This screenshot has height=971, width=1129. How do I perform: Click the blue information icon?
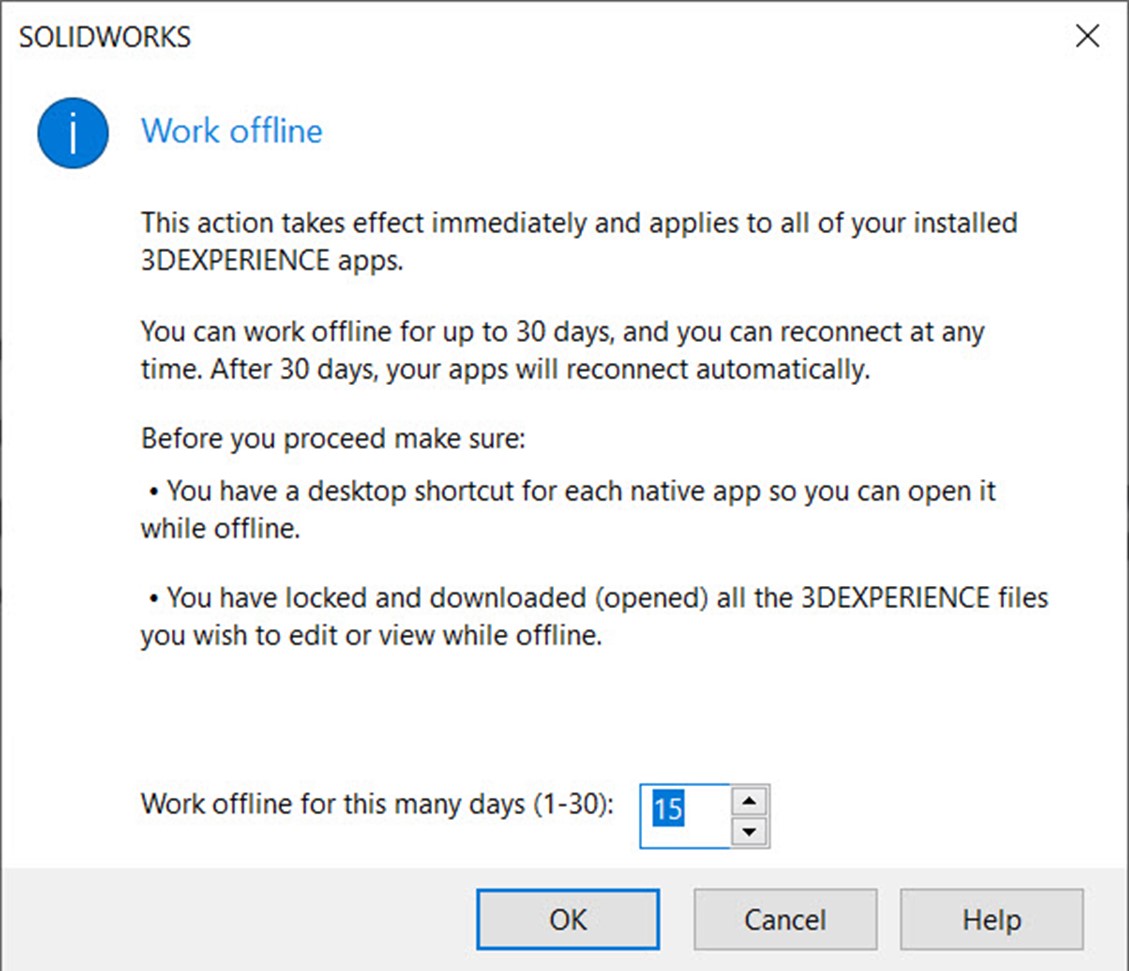pos(73,133)
